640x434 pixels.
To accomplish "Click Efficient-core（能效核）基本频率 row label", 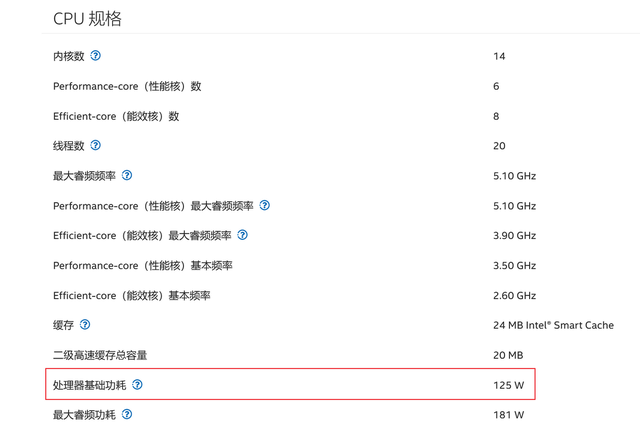I will 132,295.
